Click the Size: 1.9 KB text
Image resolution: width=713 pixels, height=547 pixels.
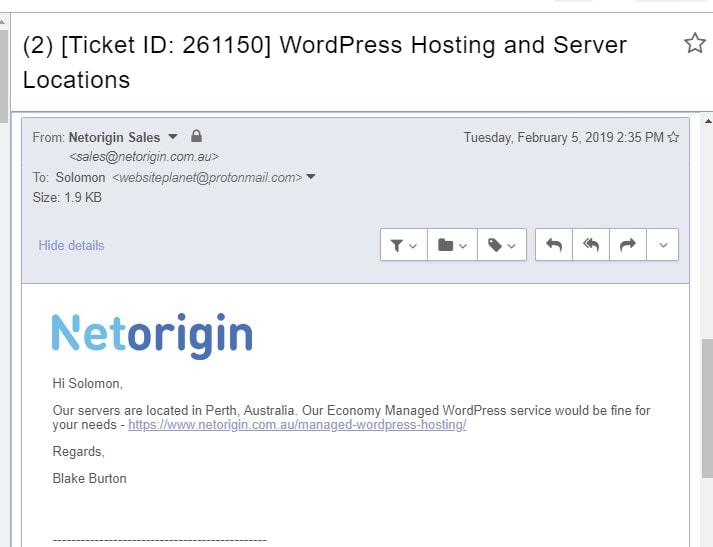coord(67,197)
